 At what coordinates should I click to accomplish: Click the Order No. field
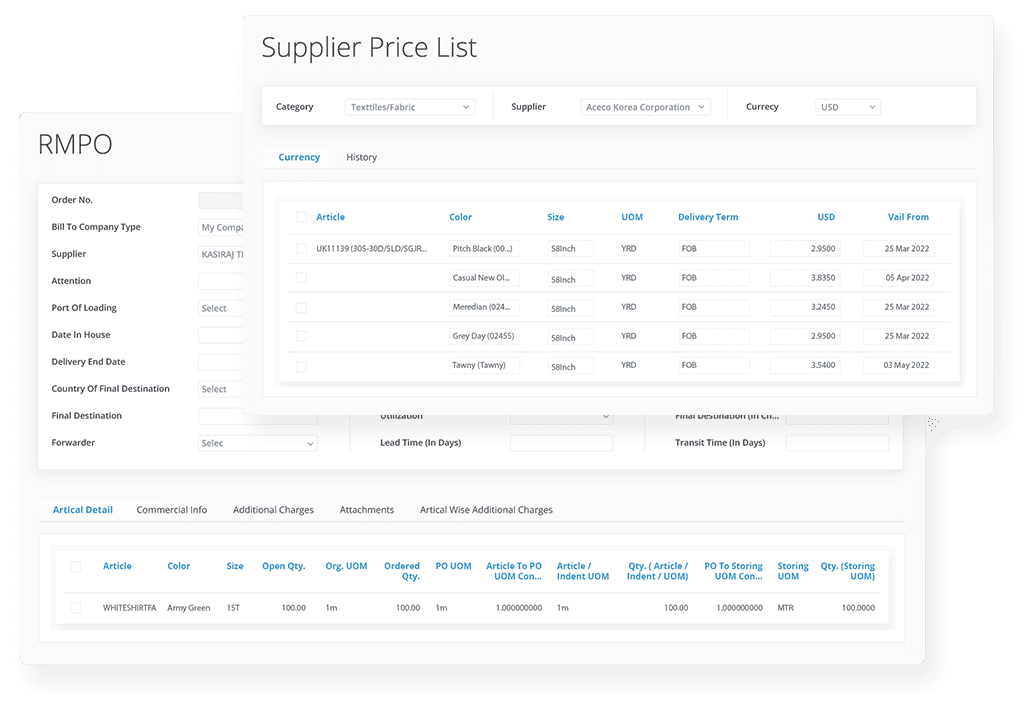pos(221,200)
